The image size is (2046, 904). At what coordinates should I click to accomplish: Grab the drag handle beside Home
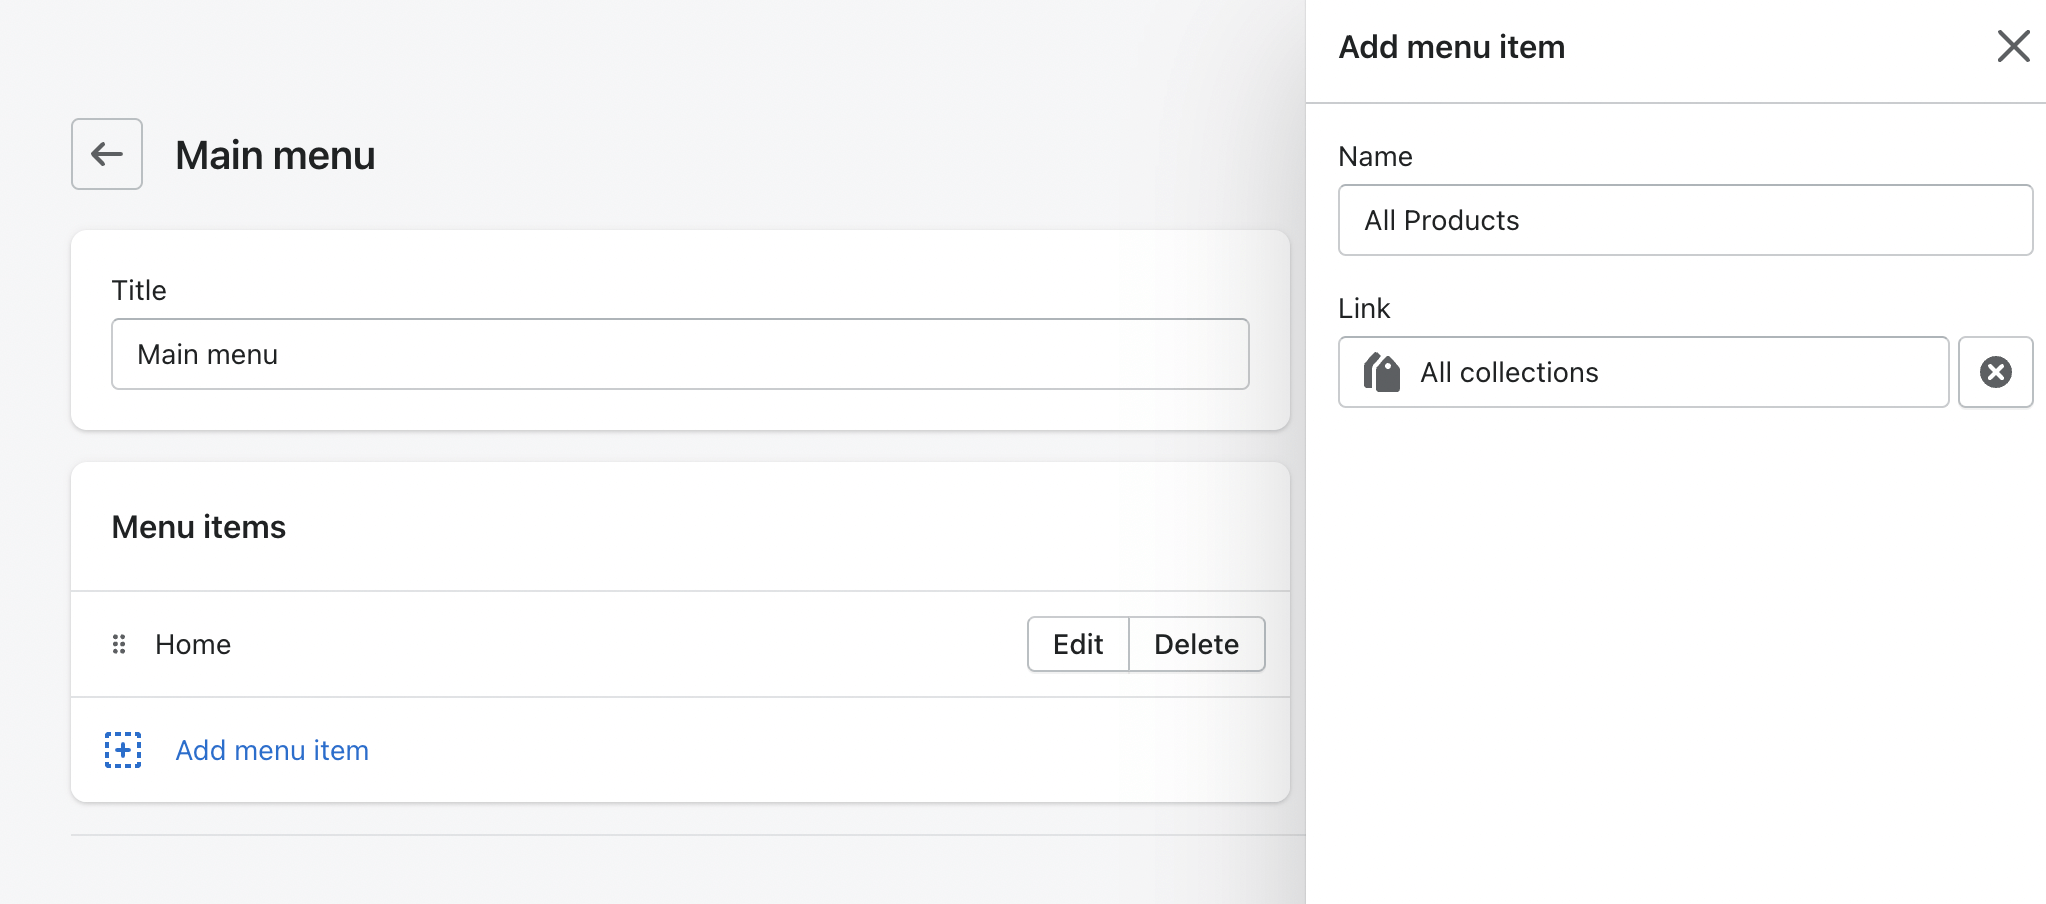click(119, 644)
